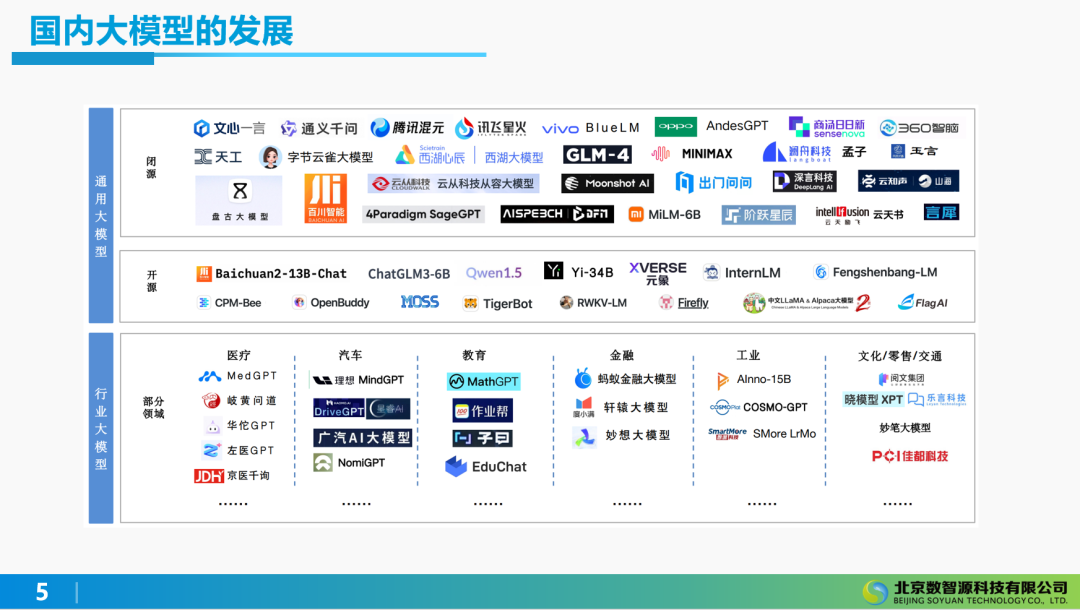Select the 4Paradigm SageGPT label
The image size is (1080, 610).
point(423,214)
